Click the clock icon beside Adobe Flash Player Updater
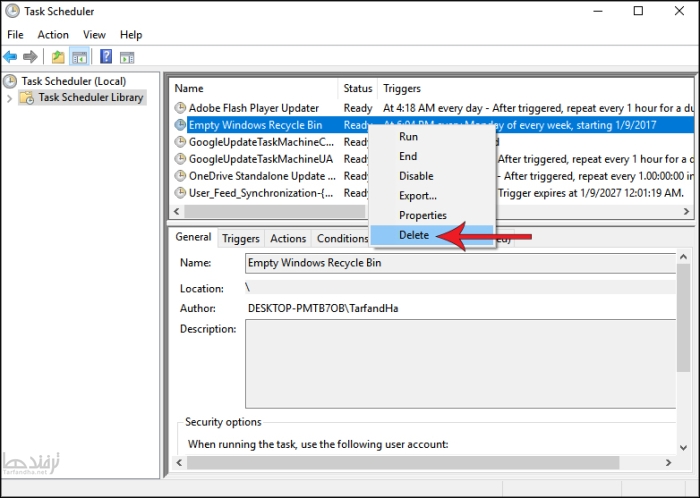The width and height of the screenshot is (700, 498). click(x=180, y=108)
